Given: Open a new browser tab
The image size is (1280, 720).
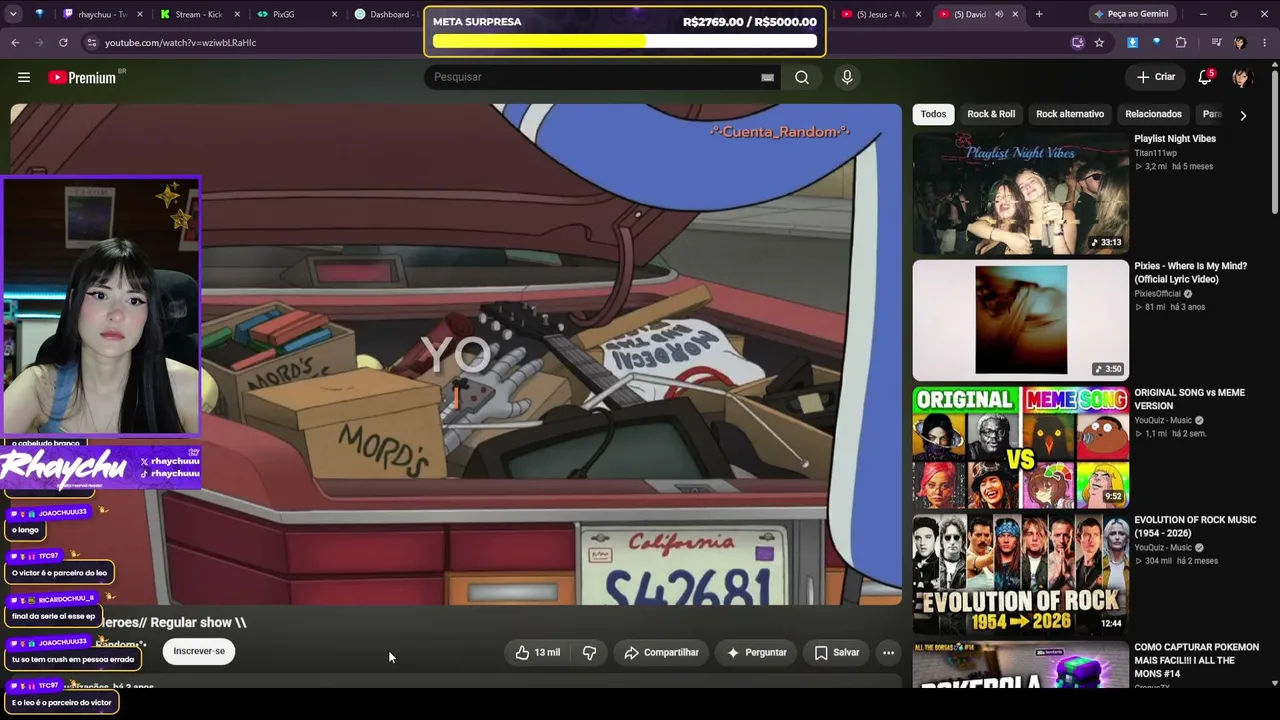Looking at the screenshot, I should tap(1039, 14).
